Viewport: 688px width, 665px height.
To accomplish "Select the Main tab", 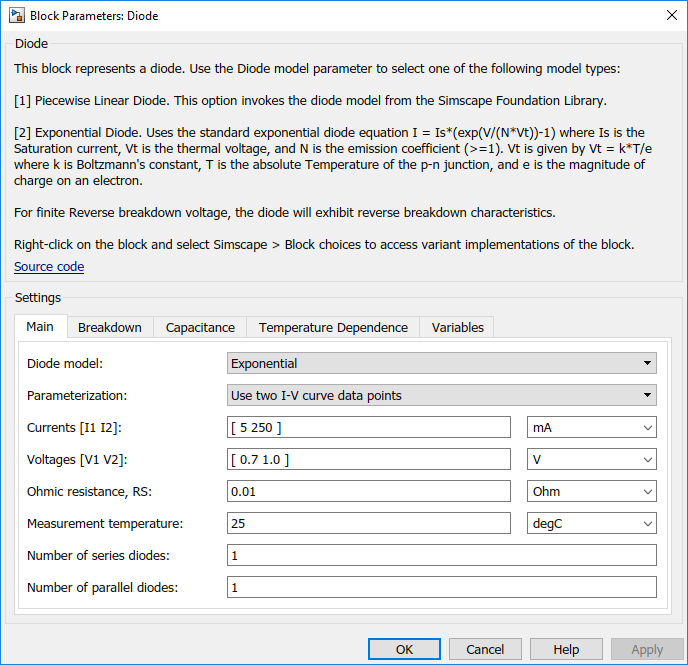I will [x=40, y=327].
